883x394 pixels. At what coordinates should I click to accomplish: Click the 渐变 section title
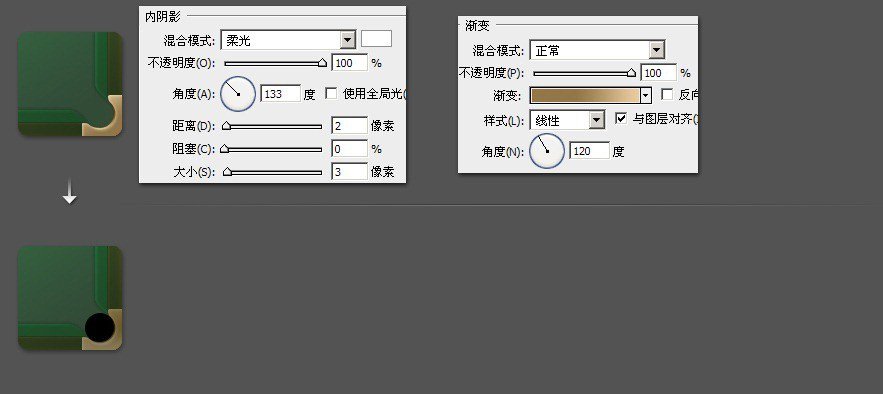tap(478, 25)
